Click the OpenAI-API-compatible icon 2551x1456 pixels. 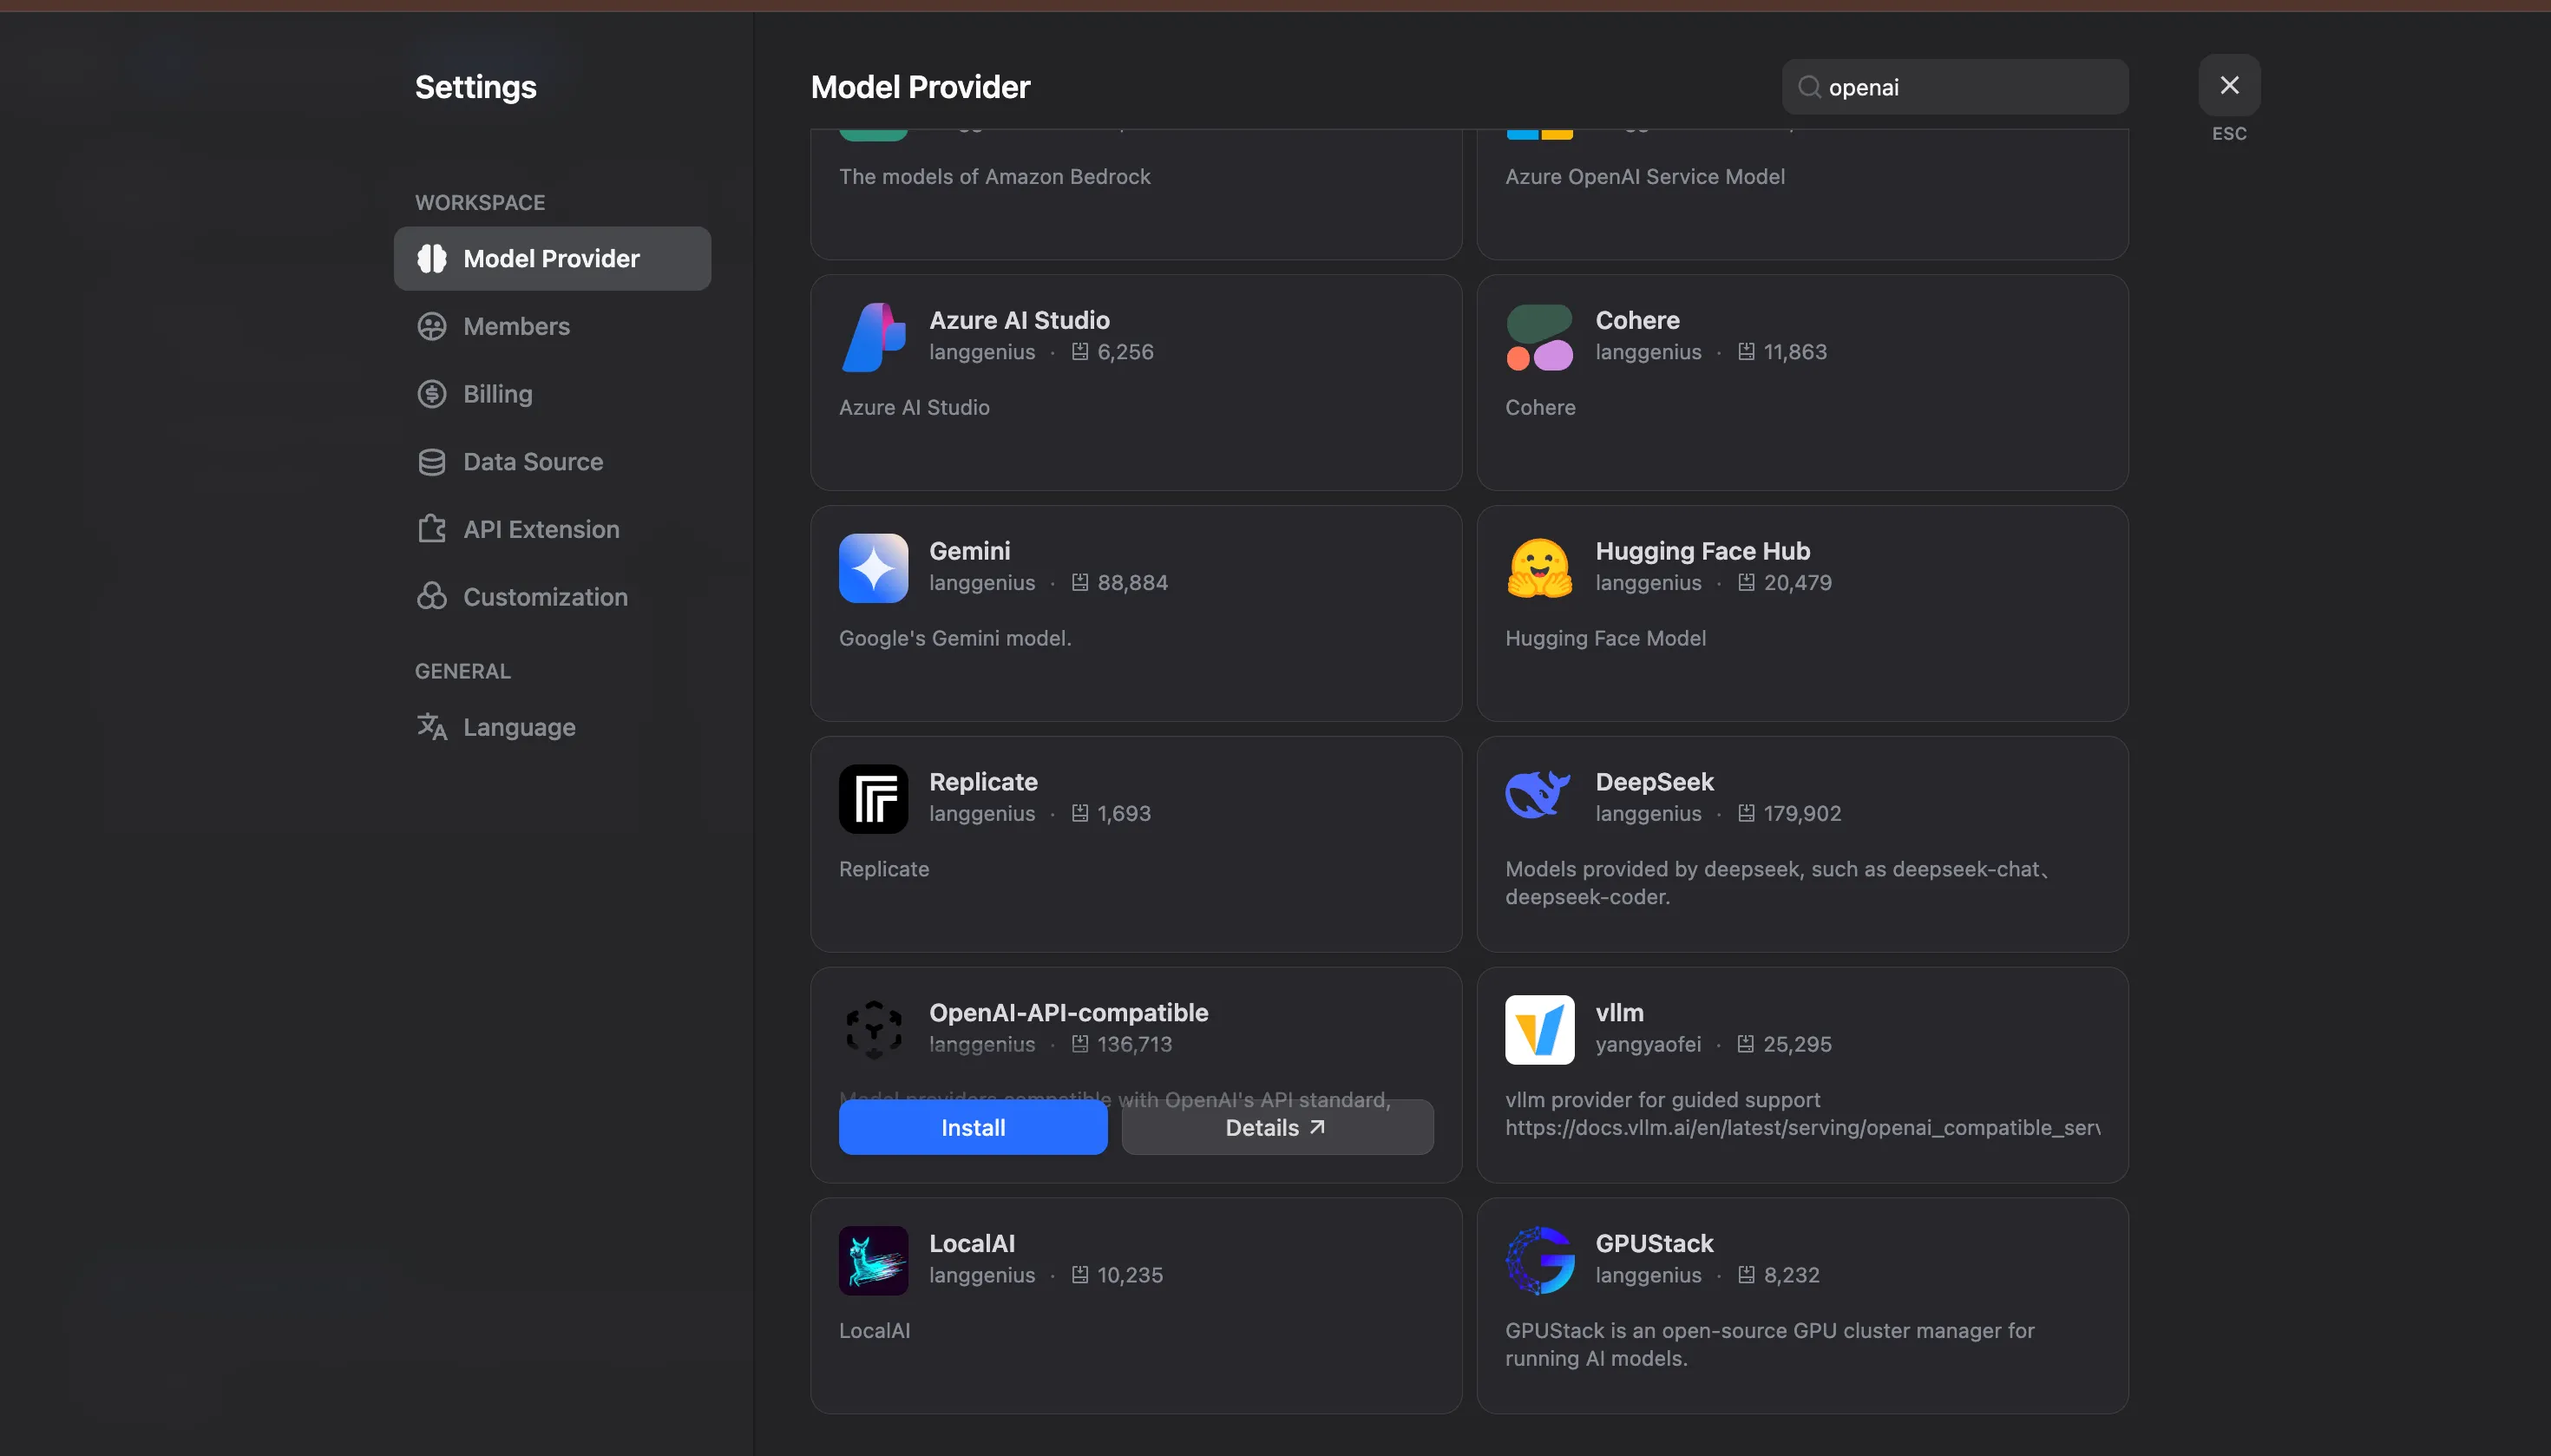click(873, 1029)
